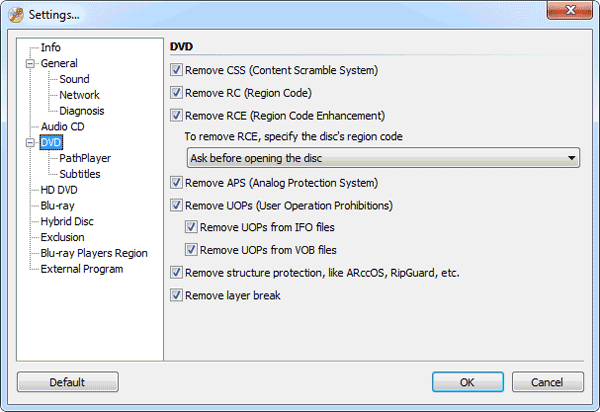This screenshot has height=412, width=600.
Task: Select PathPlayer under DVD
Action: [x=84, y=158]
